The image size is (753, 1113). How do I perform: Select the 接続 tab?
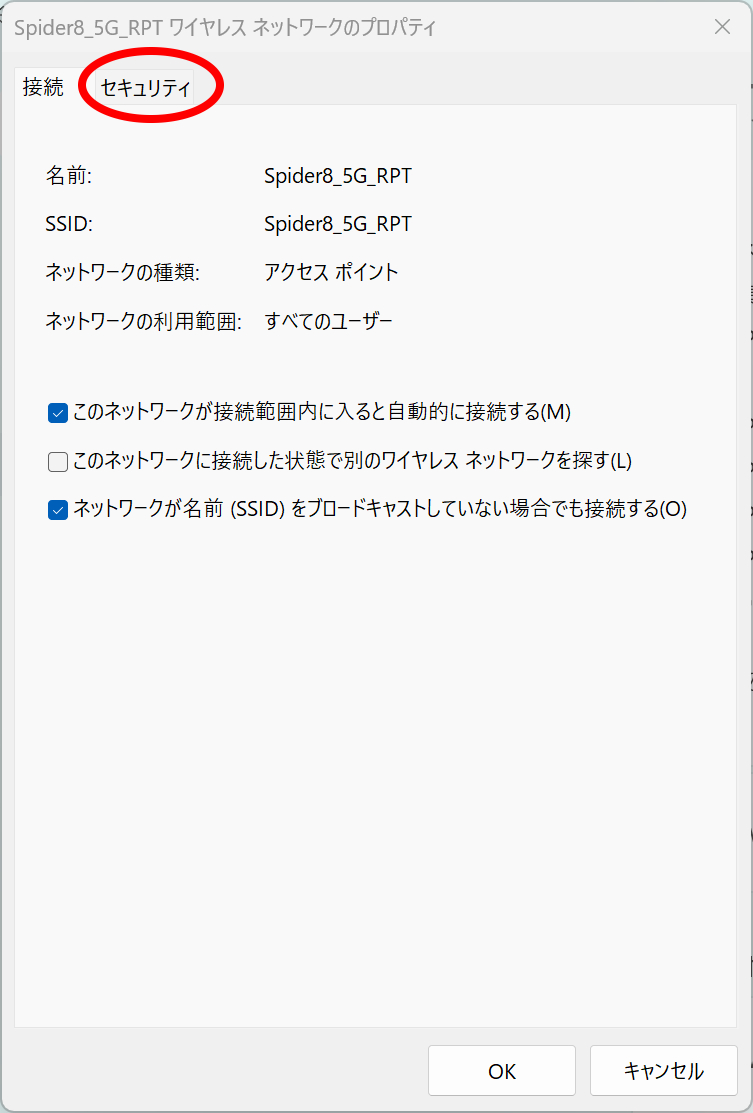coord(43,87)
